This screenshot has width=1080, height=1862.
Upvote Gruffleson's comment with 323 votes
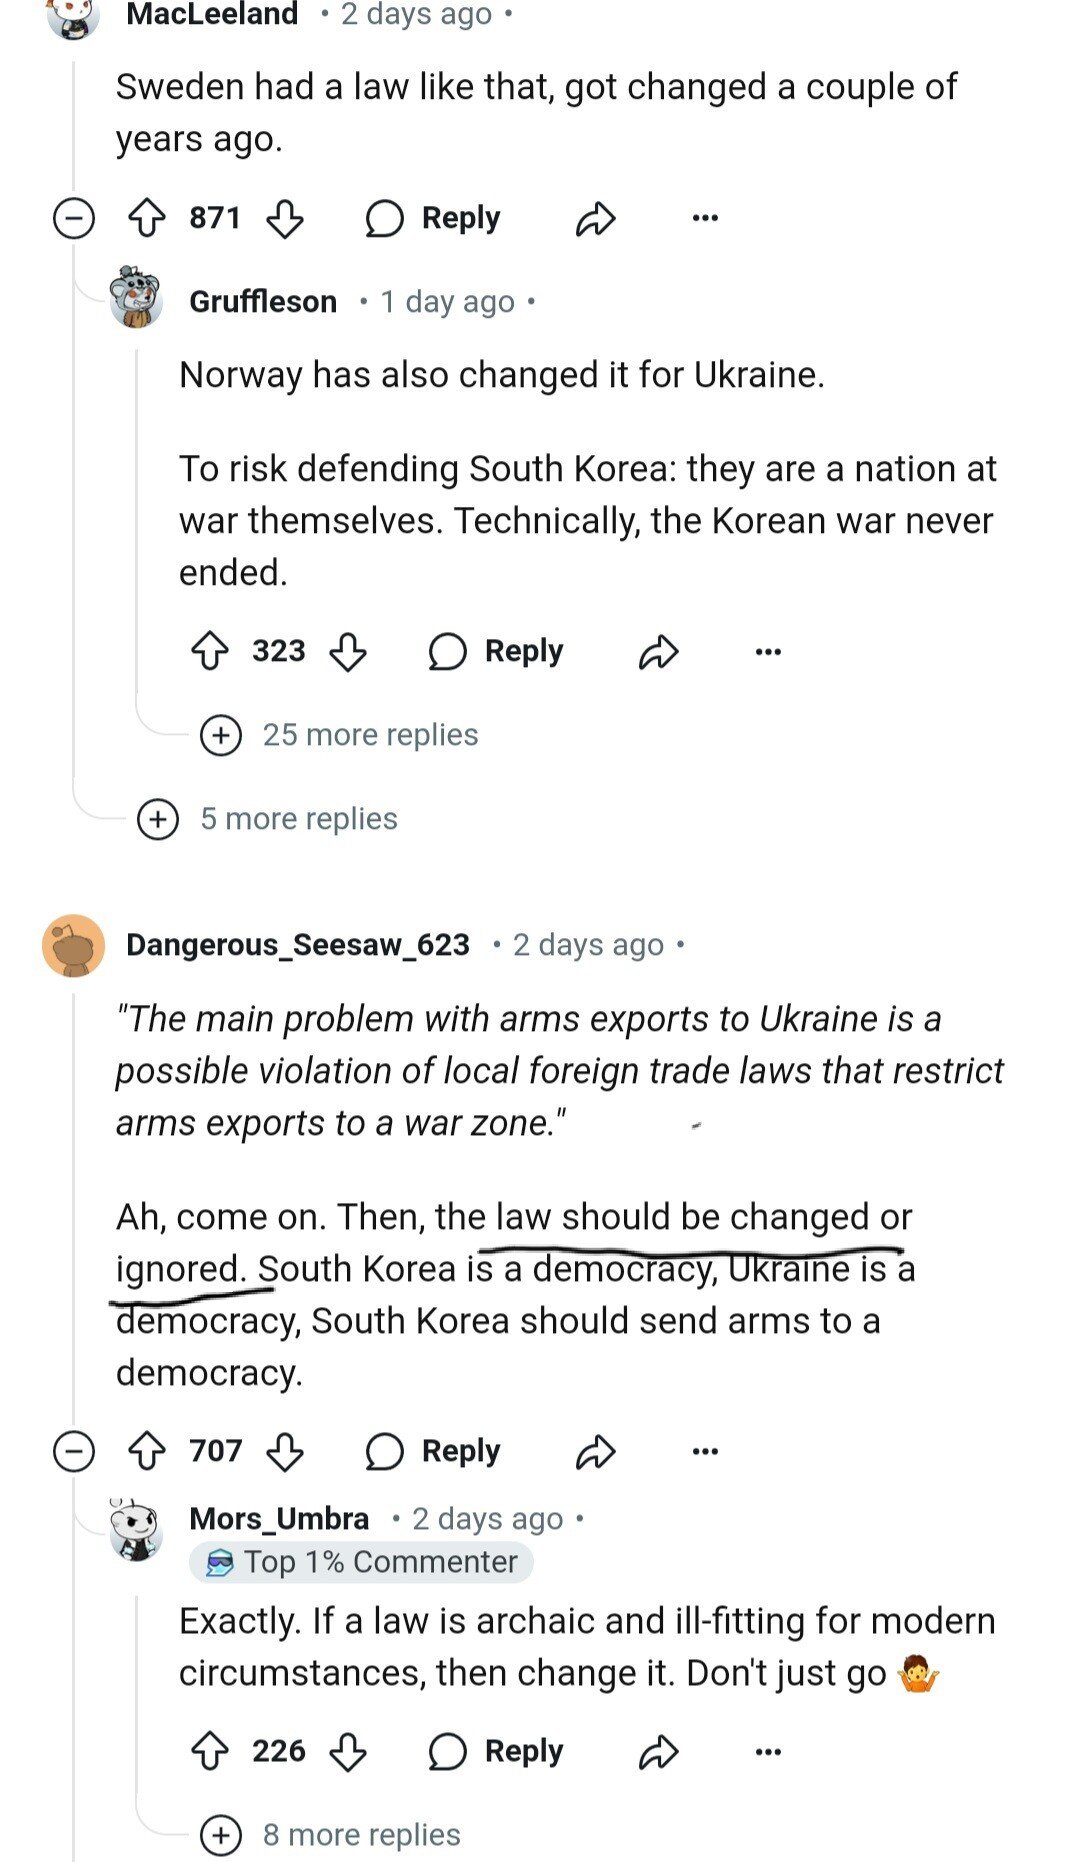pos(210,652)
